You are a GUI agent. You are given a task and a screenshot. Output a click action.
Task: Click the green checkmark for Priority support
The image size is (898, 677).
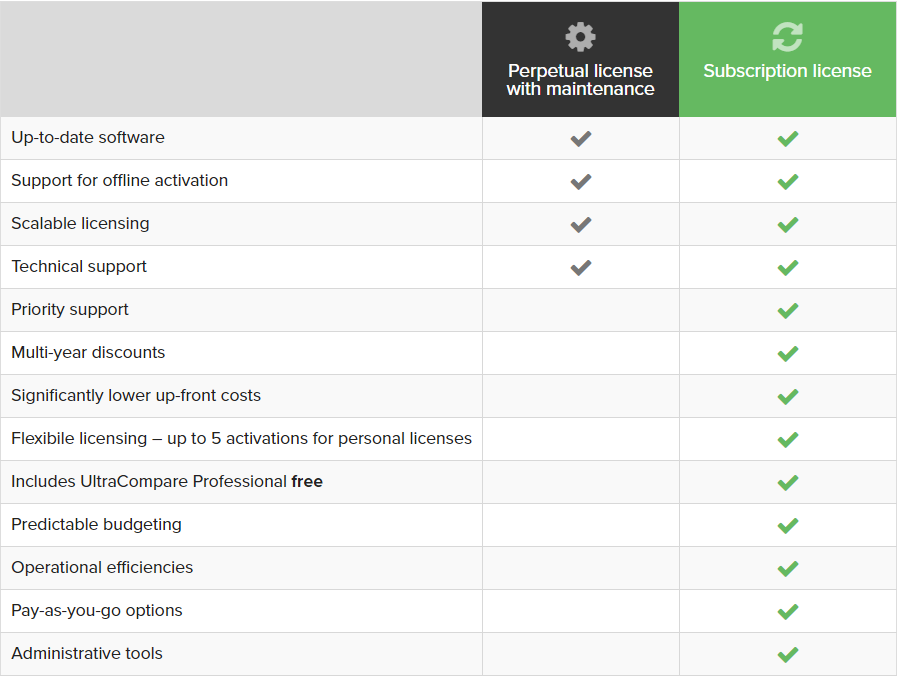point(788,311)
